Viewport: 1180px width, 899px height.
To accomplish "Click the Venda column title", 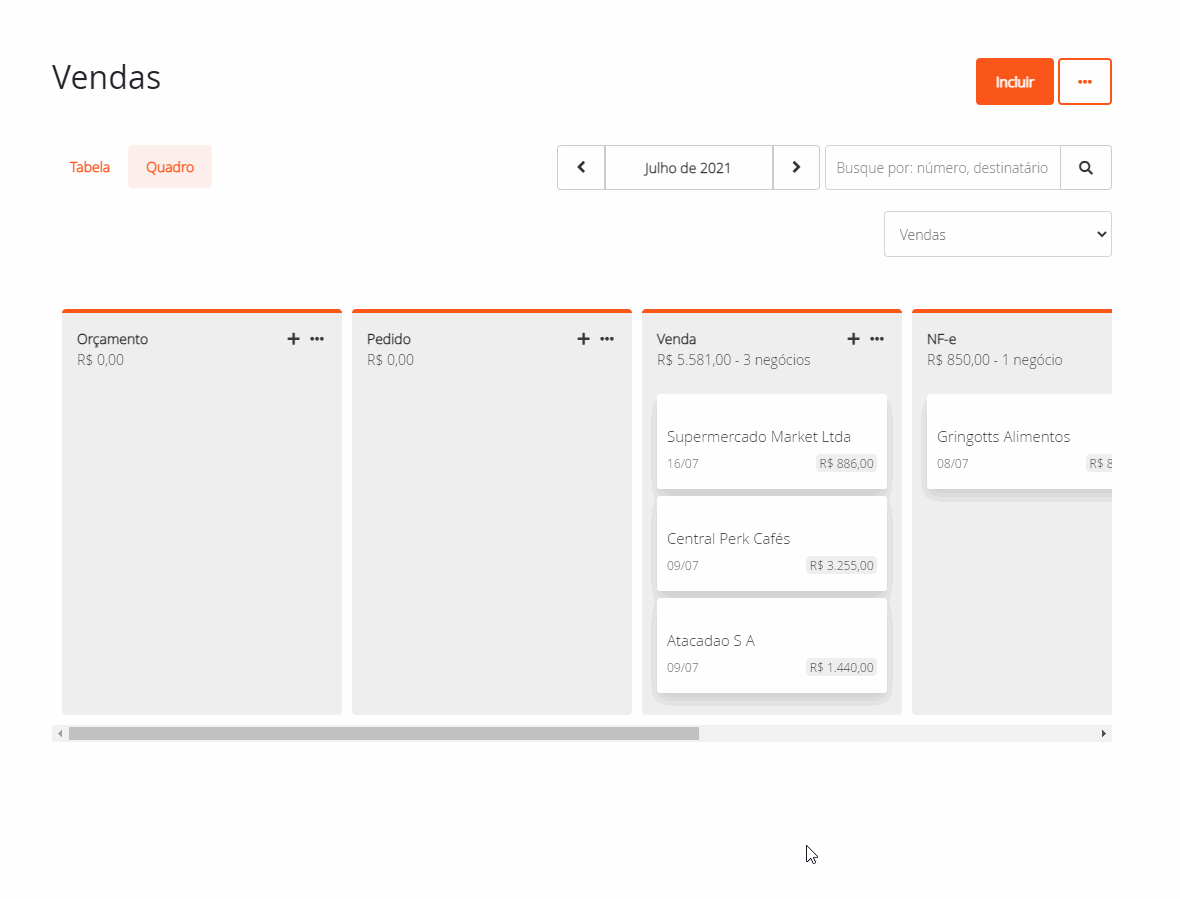I will (x=677, y=339).
